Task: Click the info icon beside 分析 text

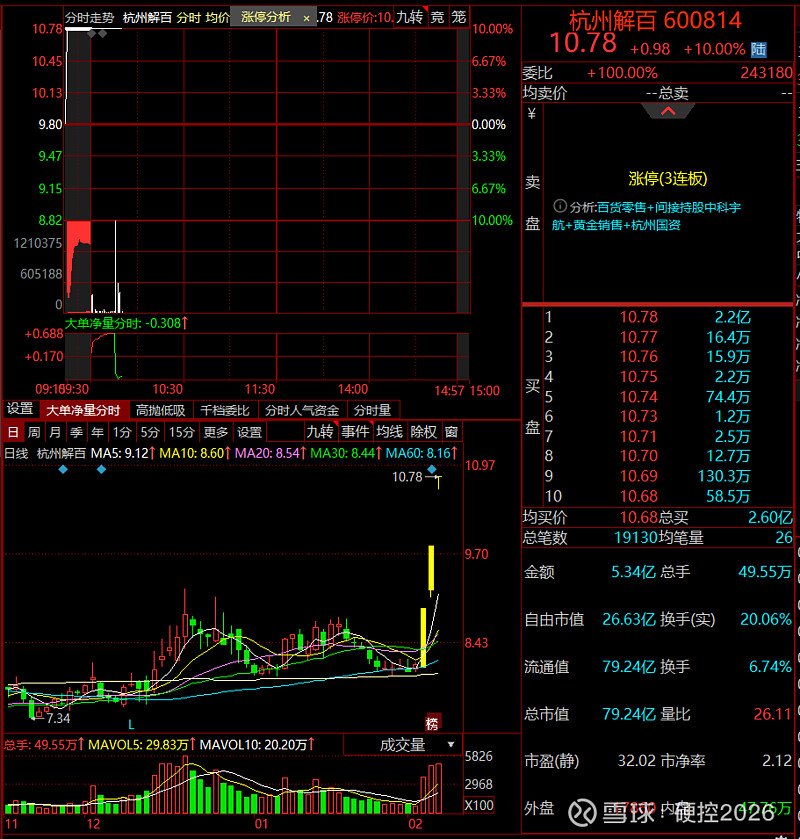Action: (560, 206)
